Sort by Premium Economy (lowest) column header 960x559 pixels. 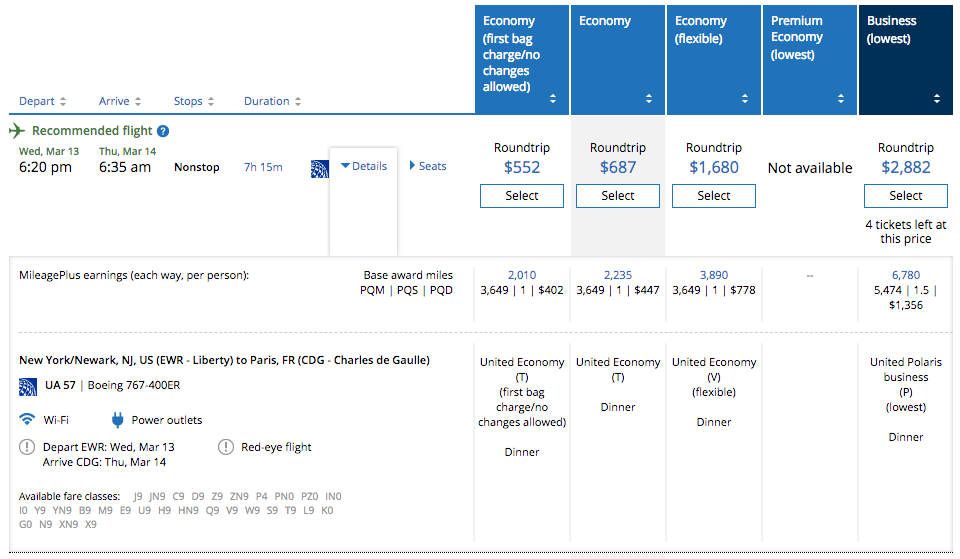coord(809,60)
